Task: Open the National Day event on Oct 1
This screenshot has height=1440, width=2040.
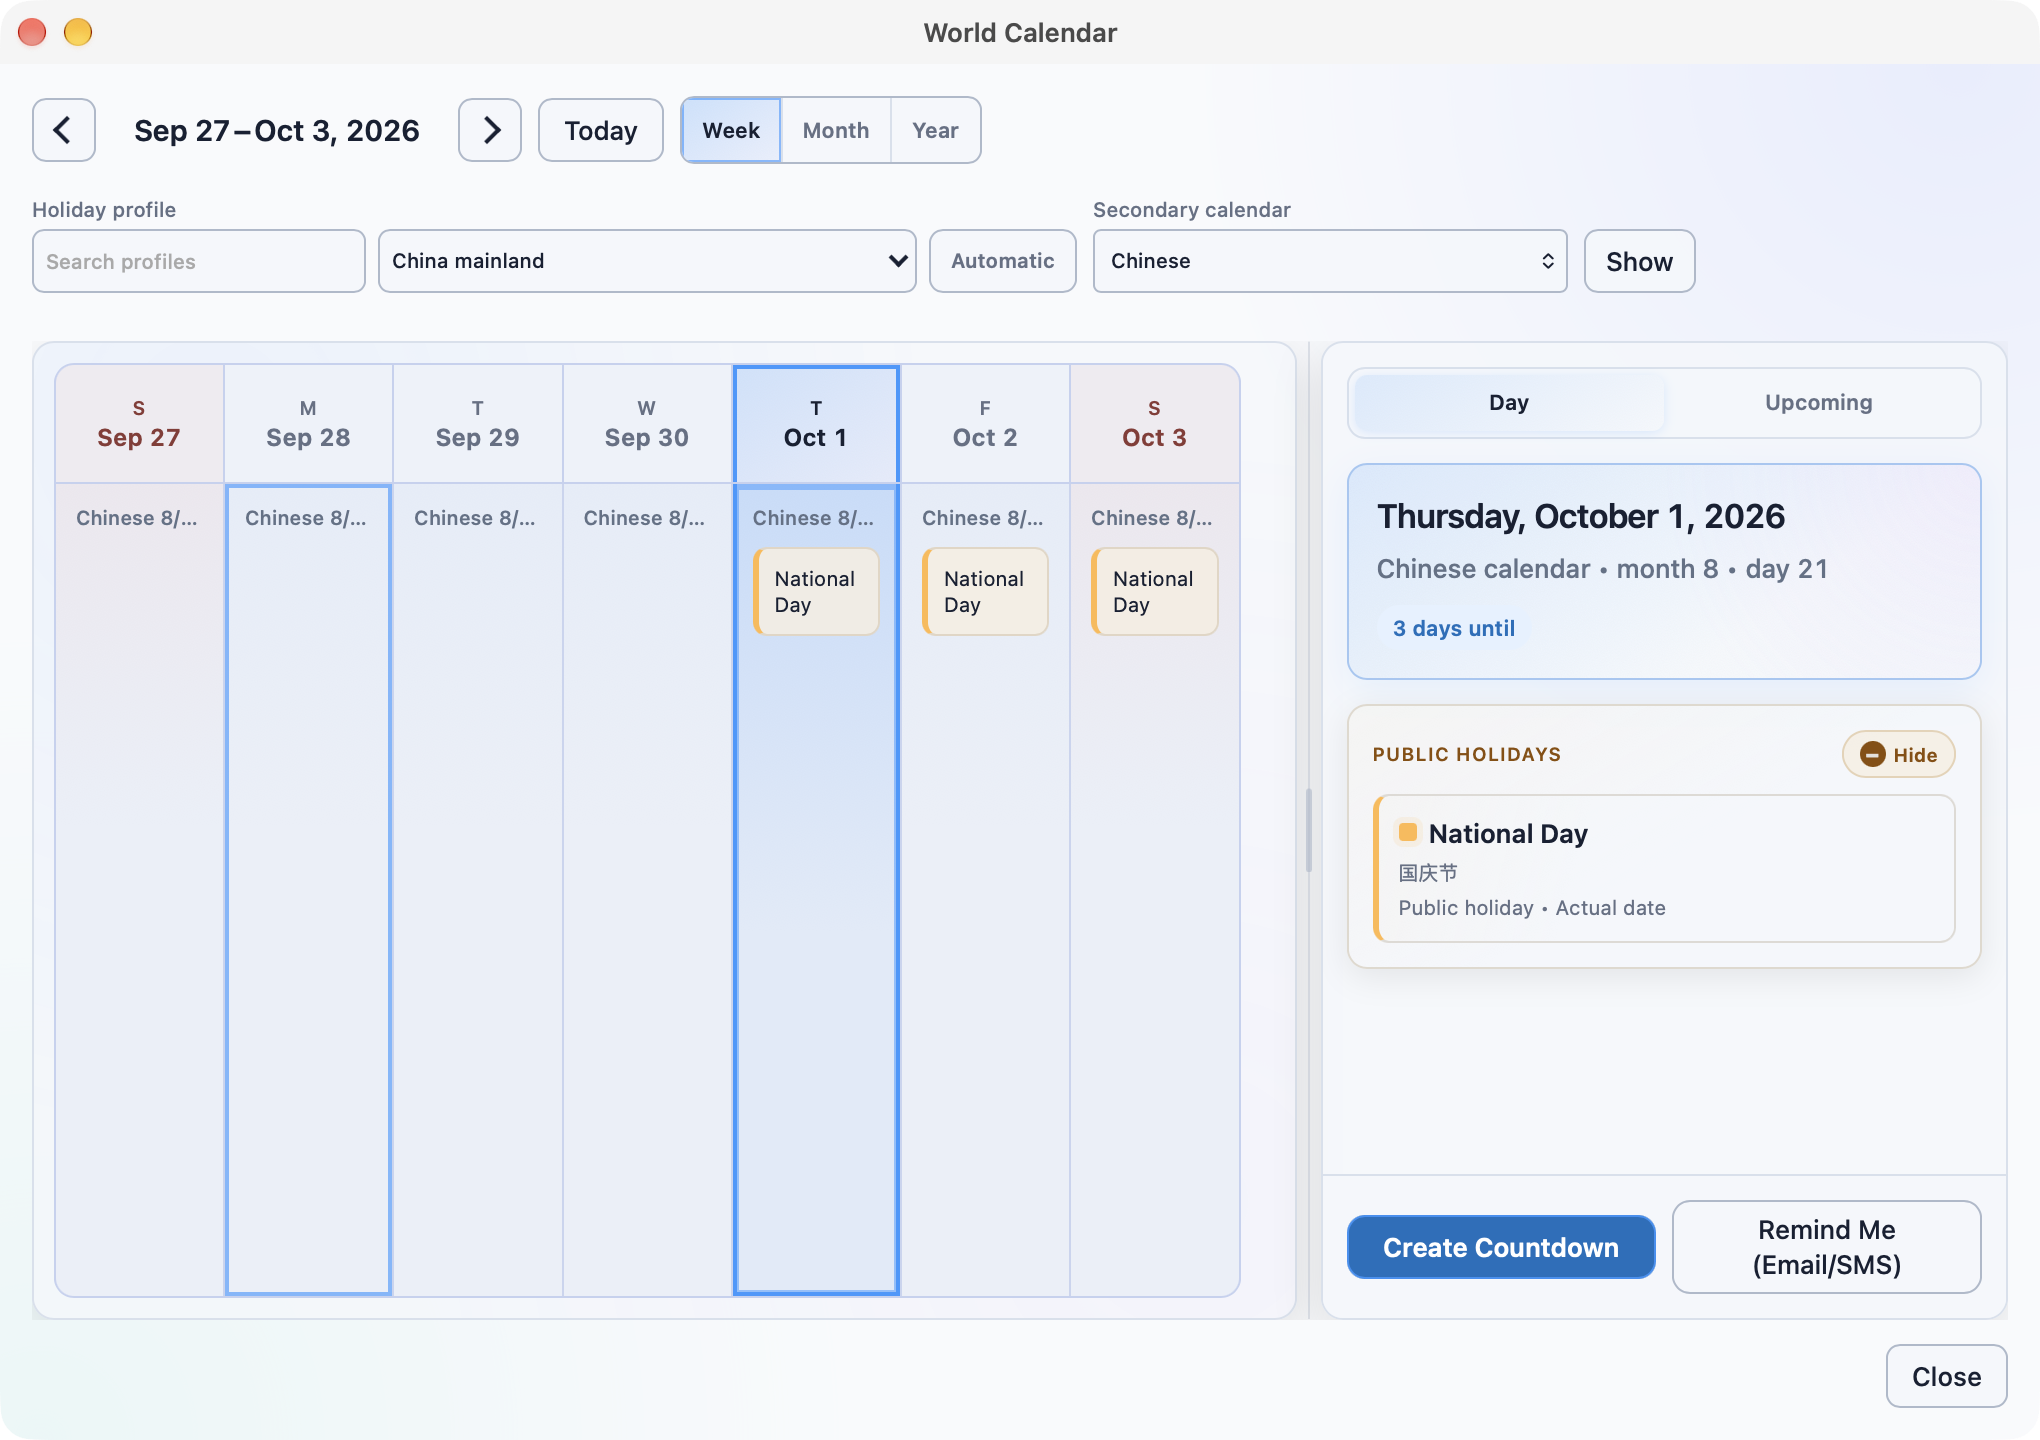Action: [x=816, y=591]
